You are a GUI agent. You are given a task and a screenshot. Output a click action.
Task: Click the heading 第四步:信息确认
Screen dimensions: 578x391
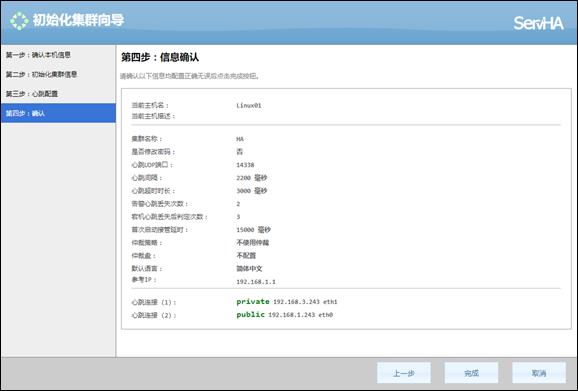pyautogui.click(x=160, y=57)
